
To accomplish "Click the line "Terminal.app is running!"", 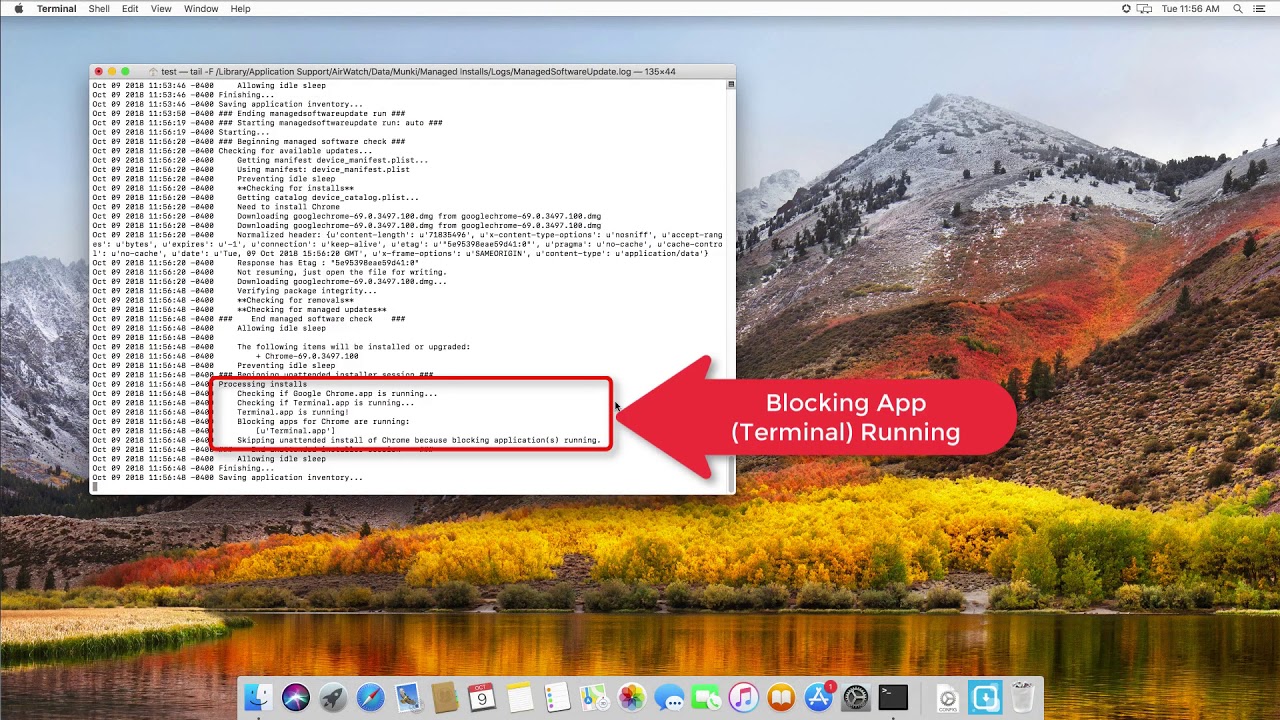I will click(x=293, y=412).
